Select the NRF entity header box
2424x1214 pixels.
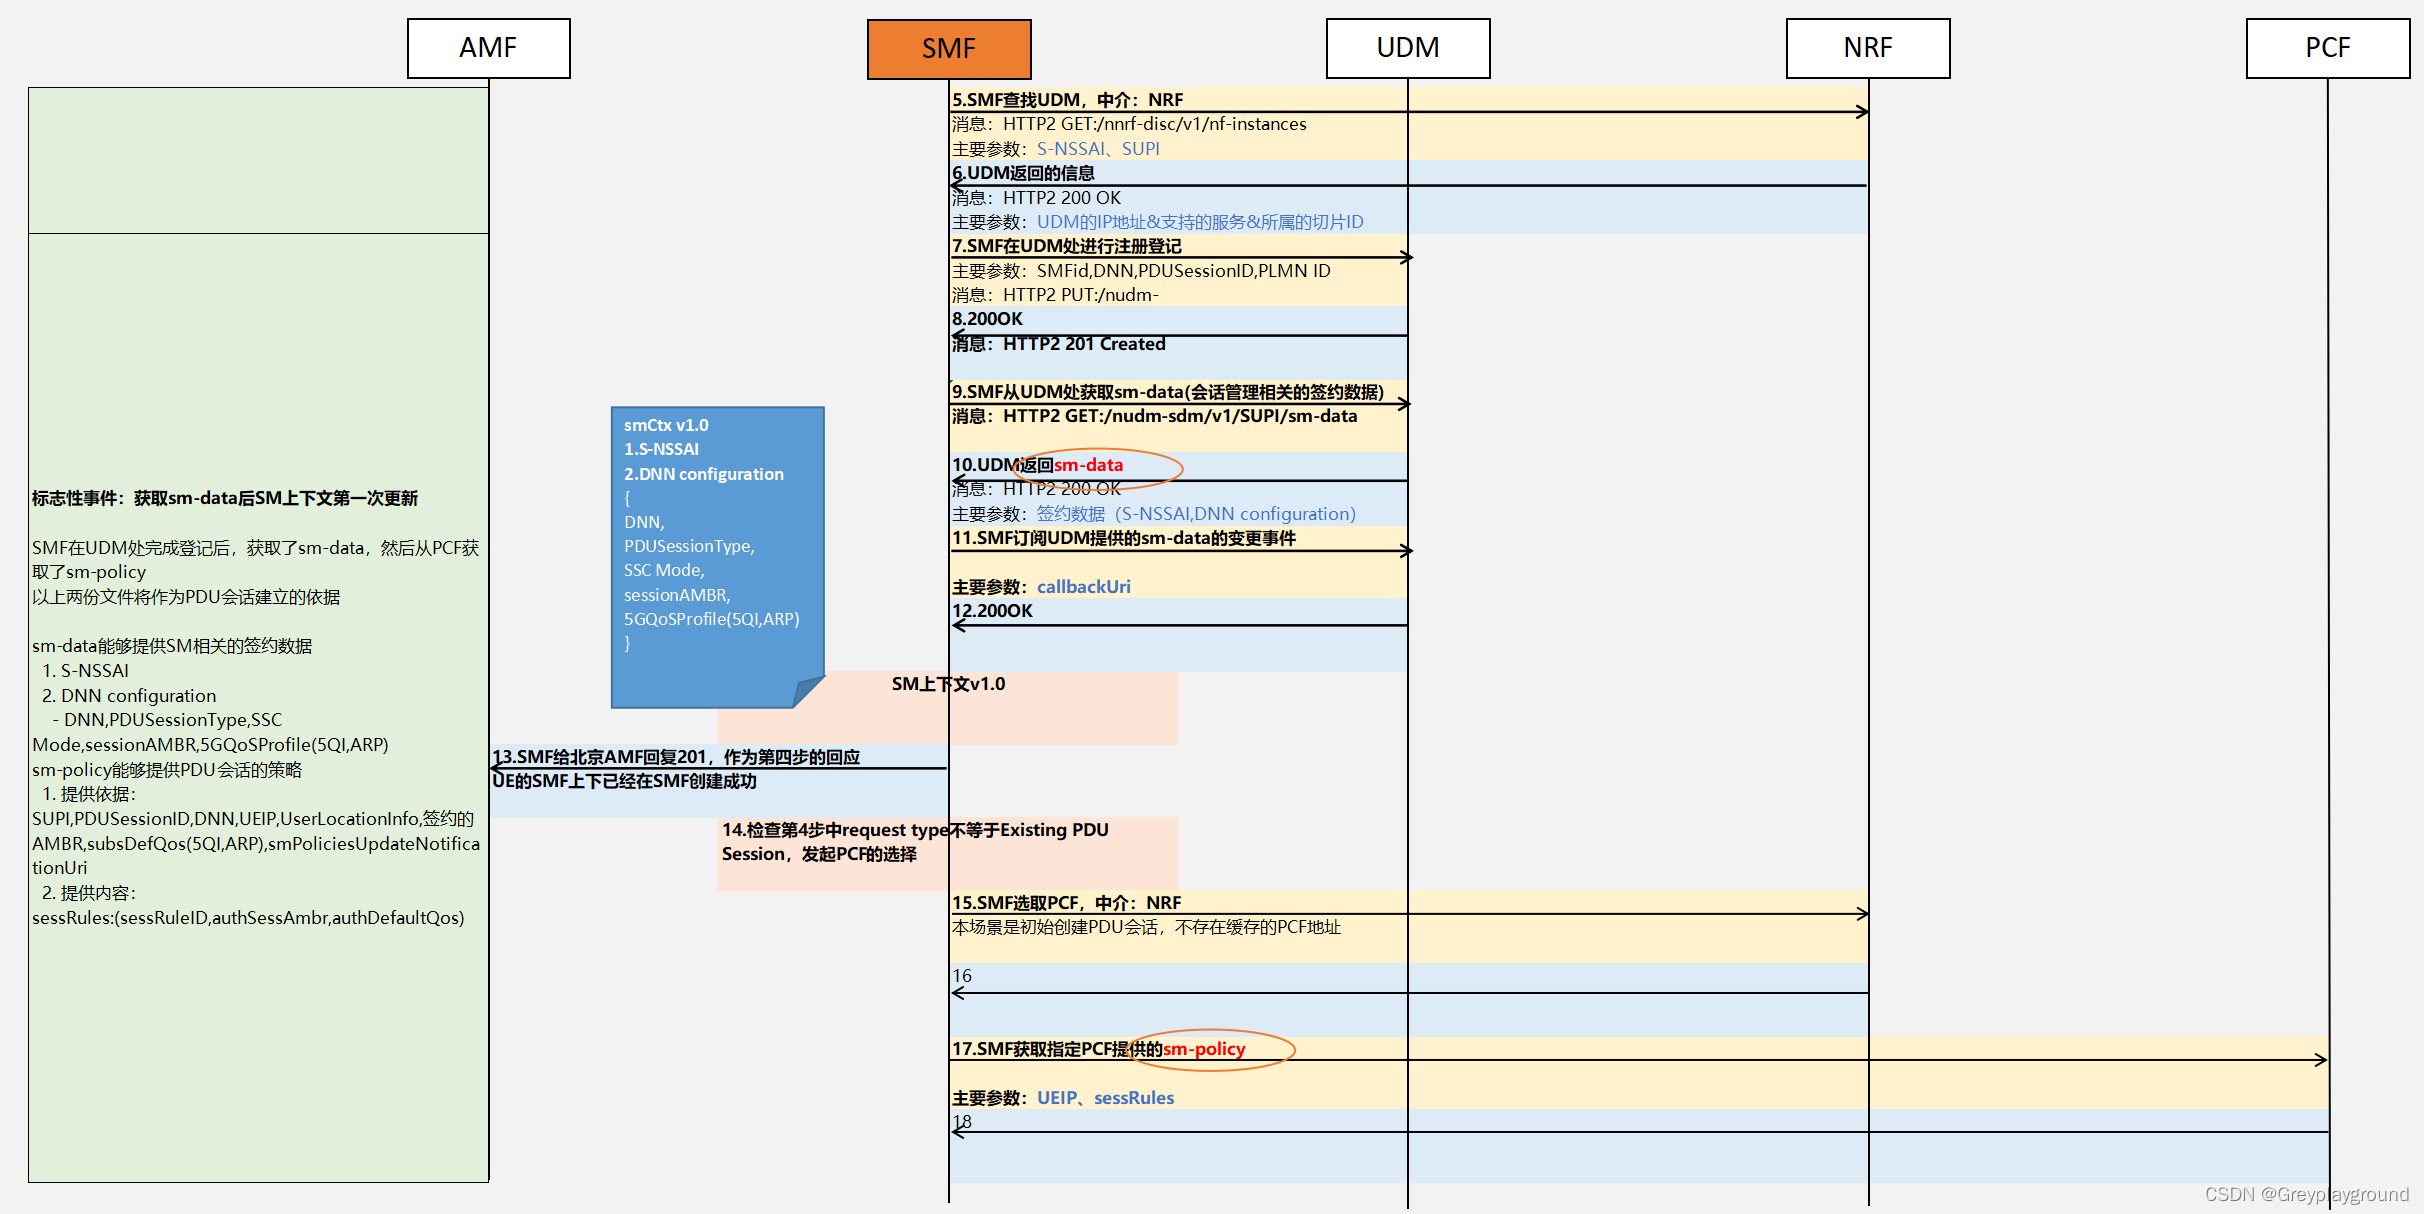tap(1867, 48)
